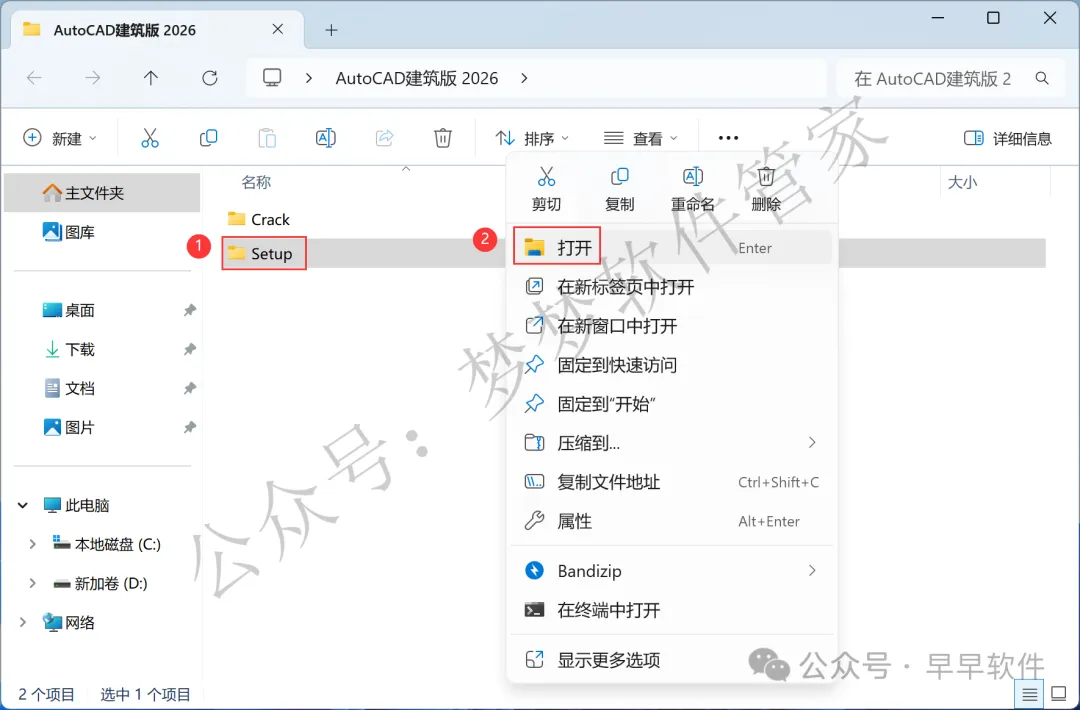This screenshot has height=710, width=1080.
Task: Switch to details list view at bottom right
Action: pyautogui.click(x=1029, y=694)
